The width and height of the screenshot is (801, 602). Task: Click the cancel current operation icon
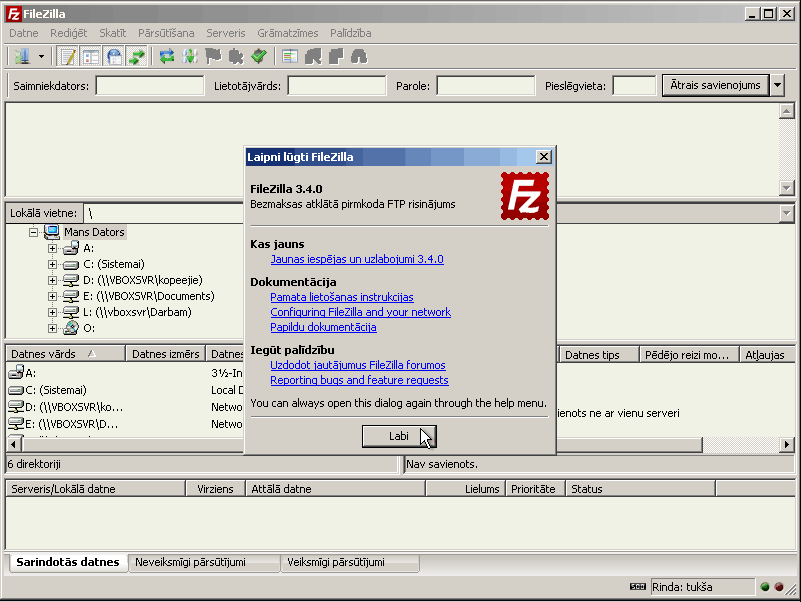pyautogui.click(x=213, y=56)
